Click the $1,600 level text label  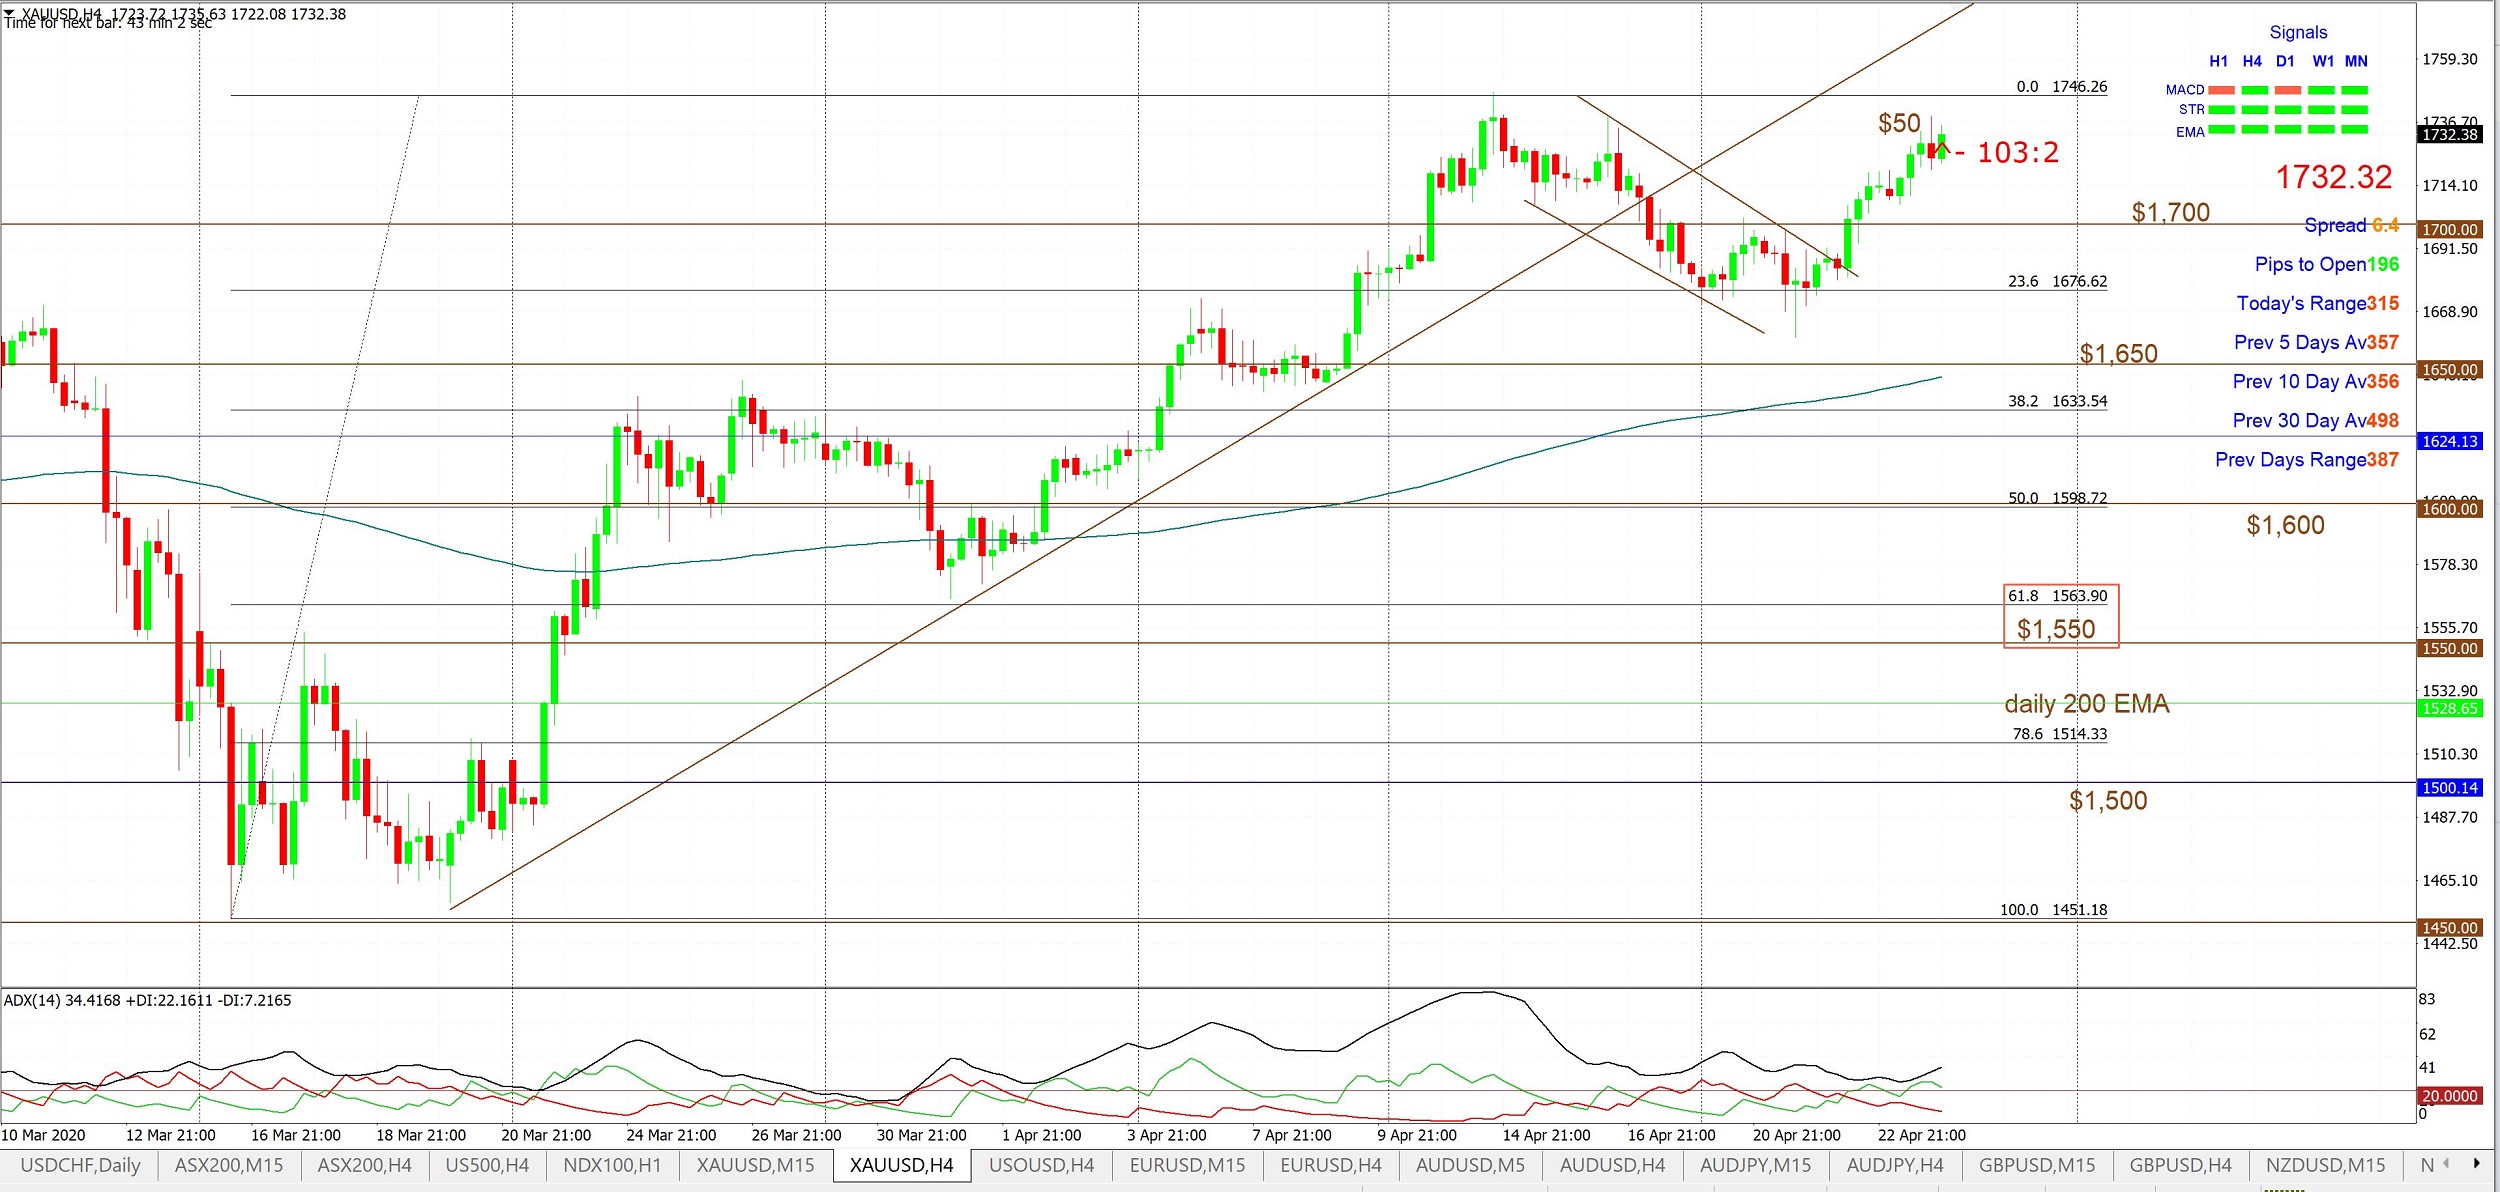(x=2285, y=525)
